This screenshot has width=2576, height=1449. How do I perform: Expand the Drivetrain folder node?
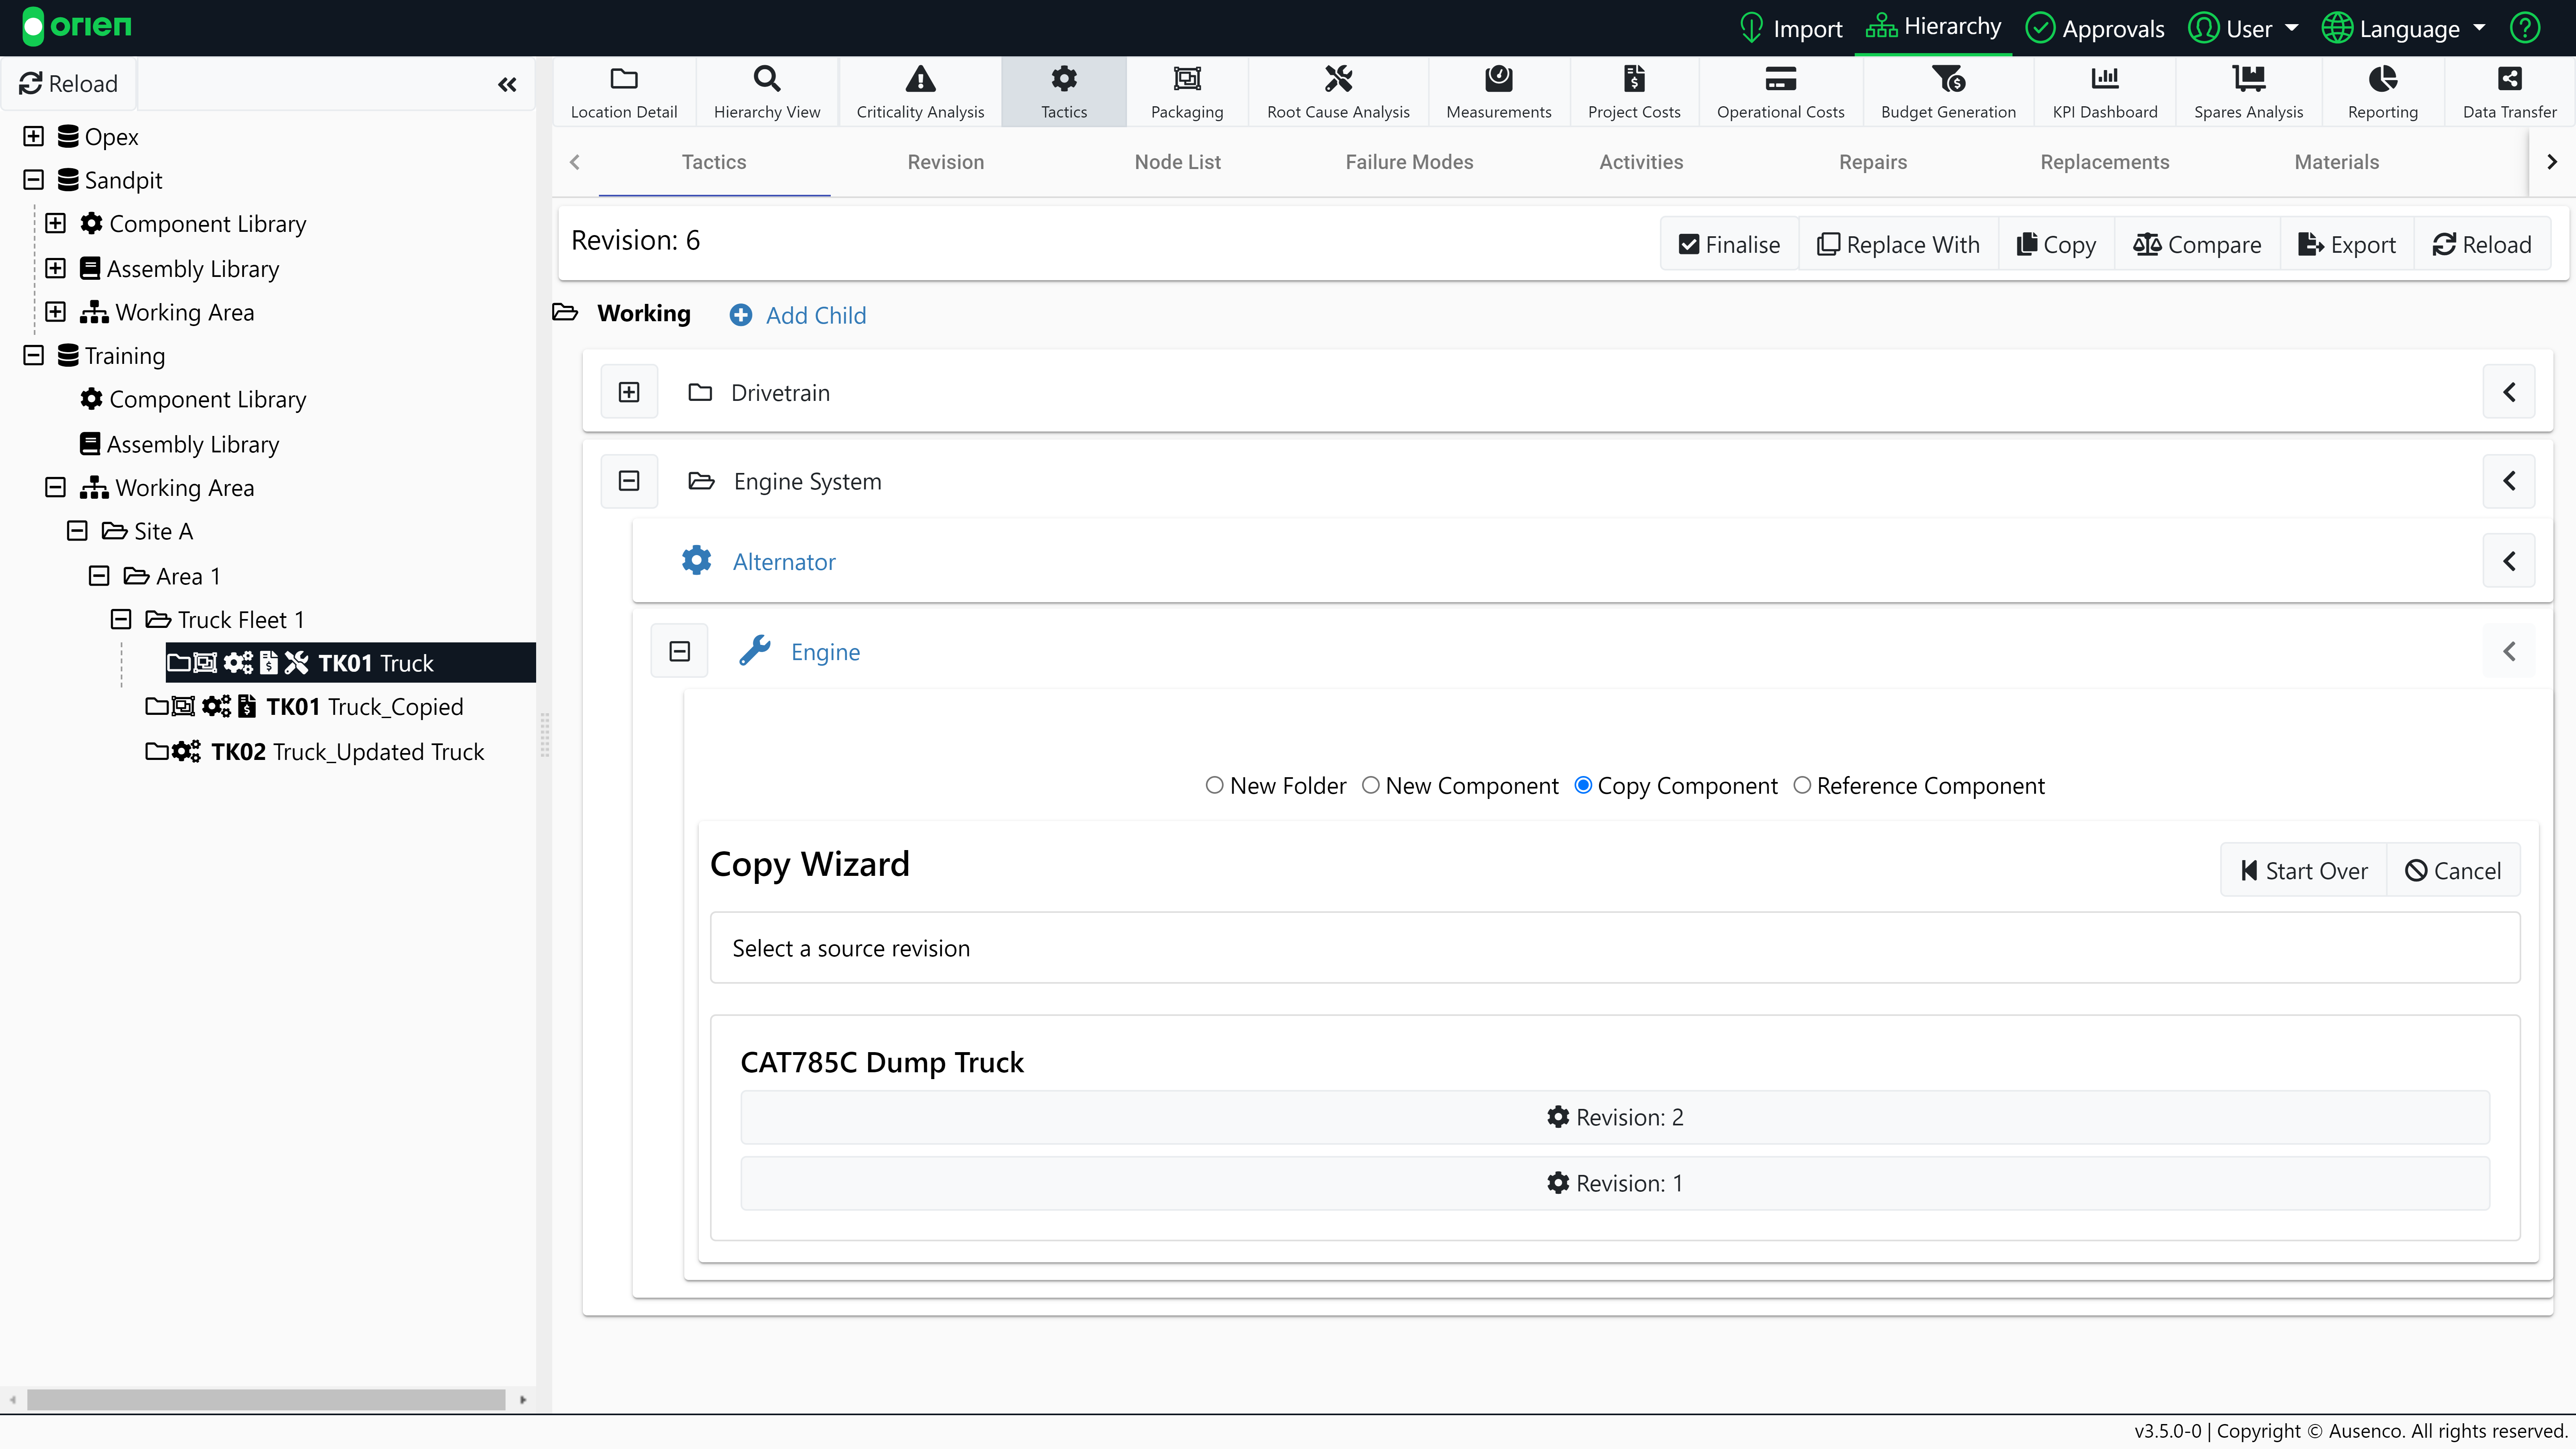629,393
